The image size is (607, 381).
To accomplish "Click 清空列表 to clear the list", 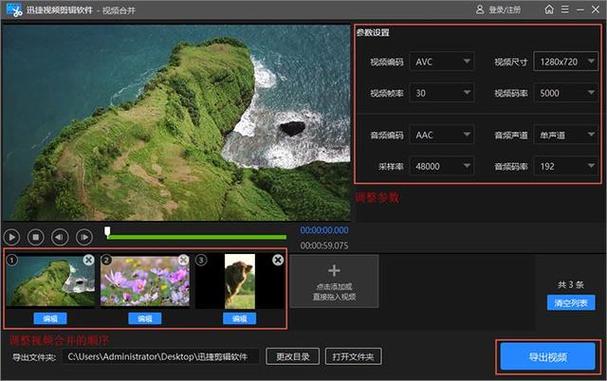I will [x=571, y=303].
